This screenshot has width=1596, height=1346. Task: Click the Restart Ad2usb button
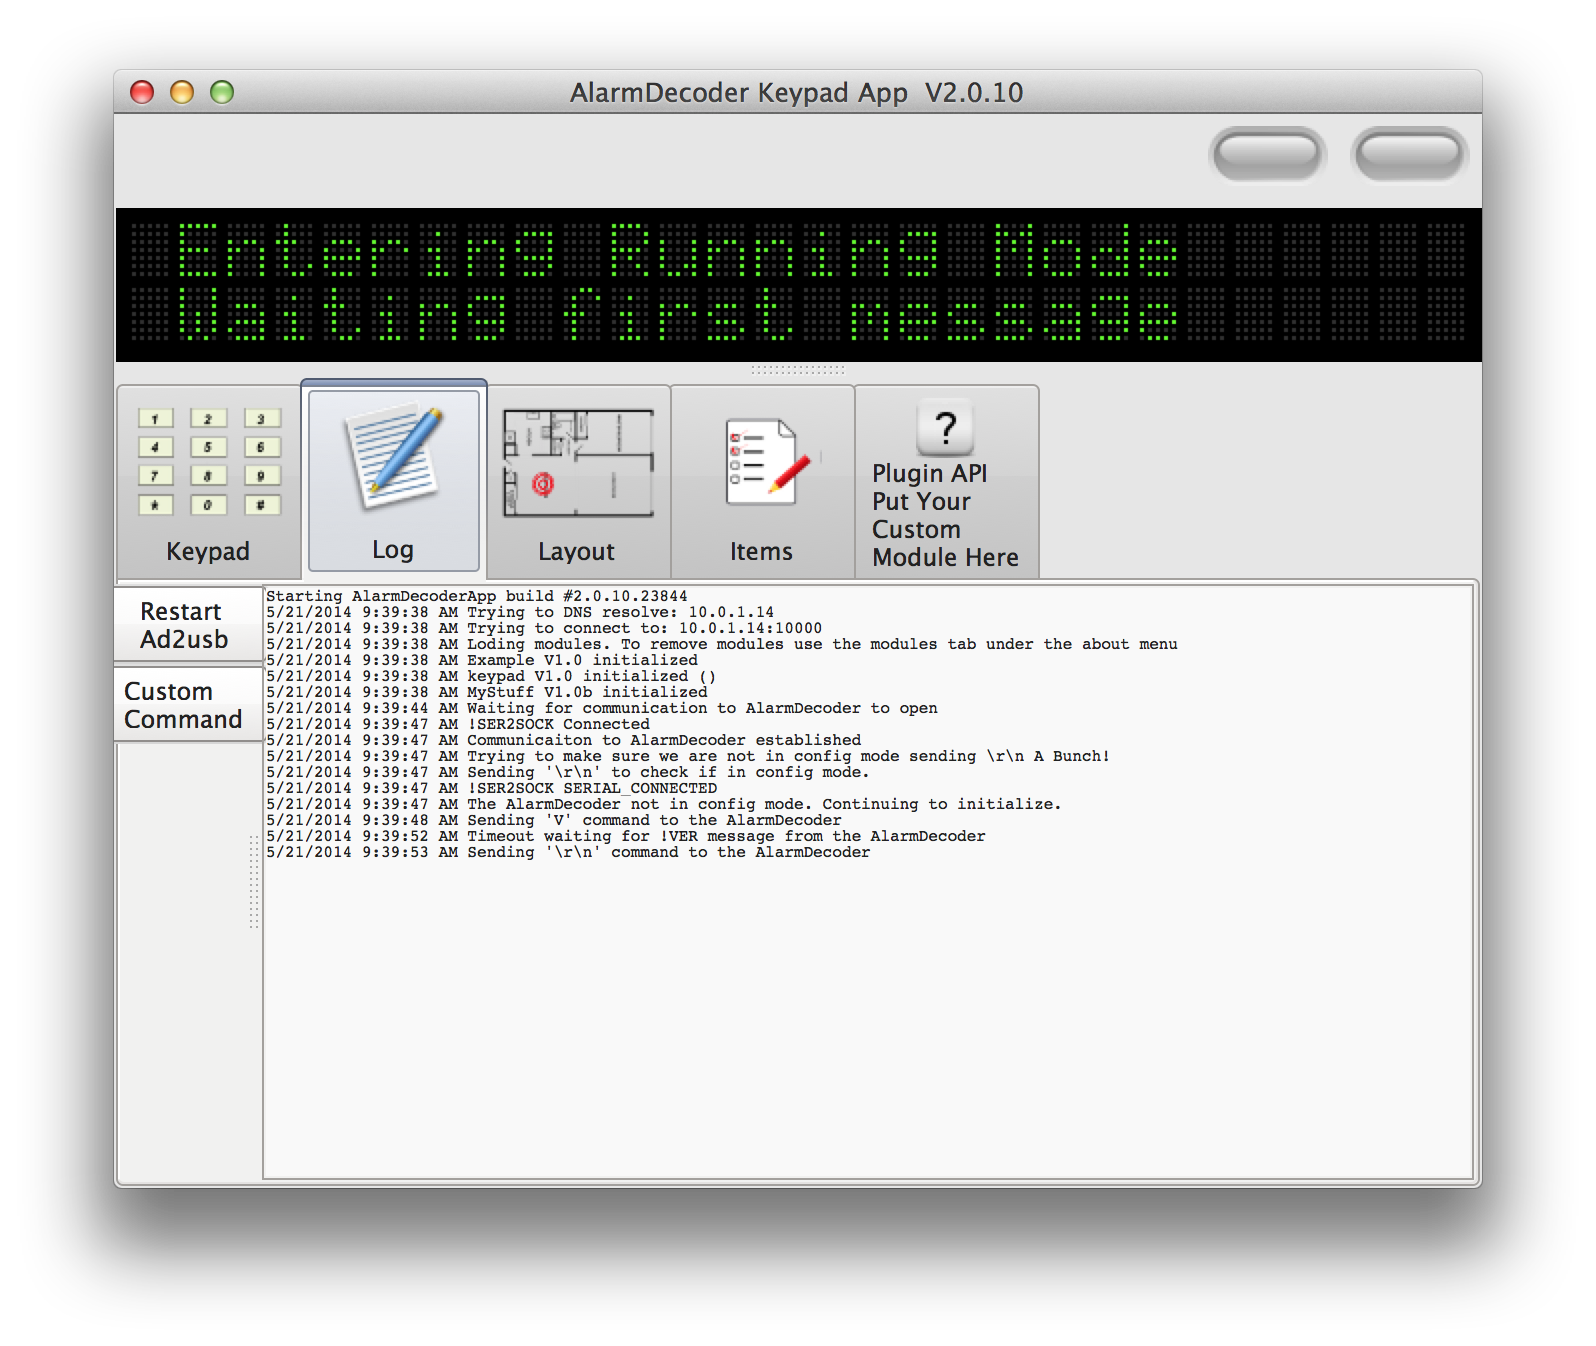tap(189, 625)
